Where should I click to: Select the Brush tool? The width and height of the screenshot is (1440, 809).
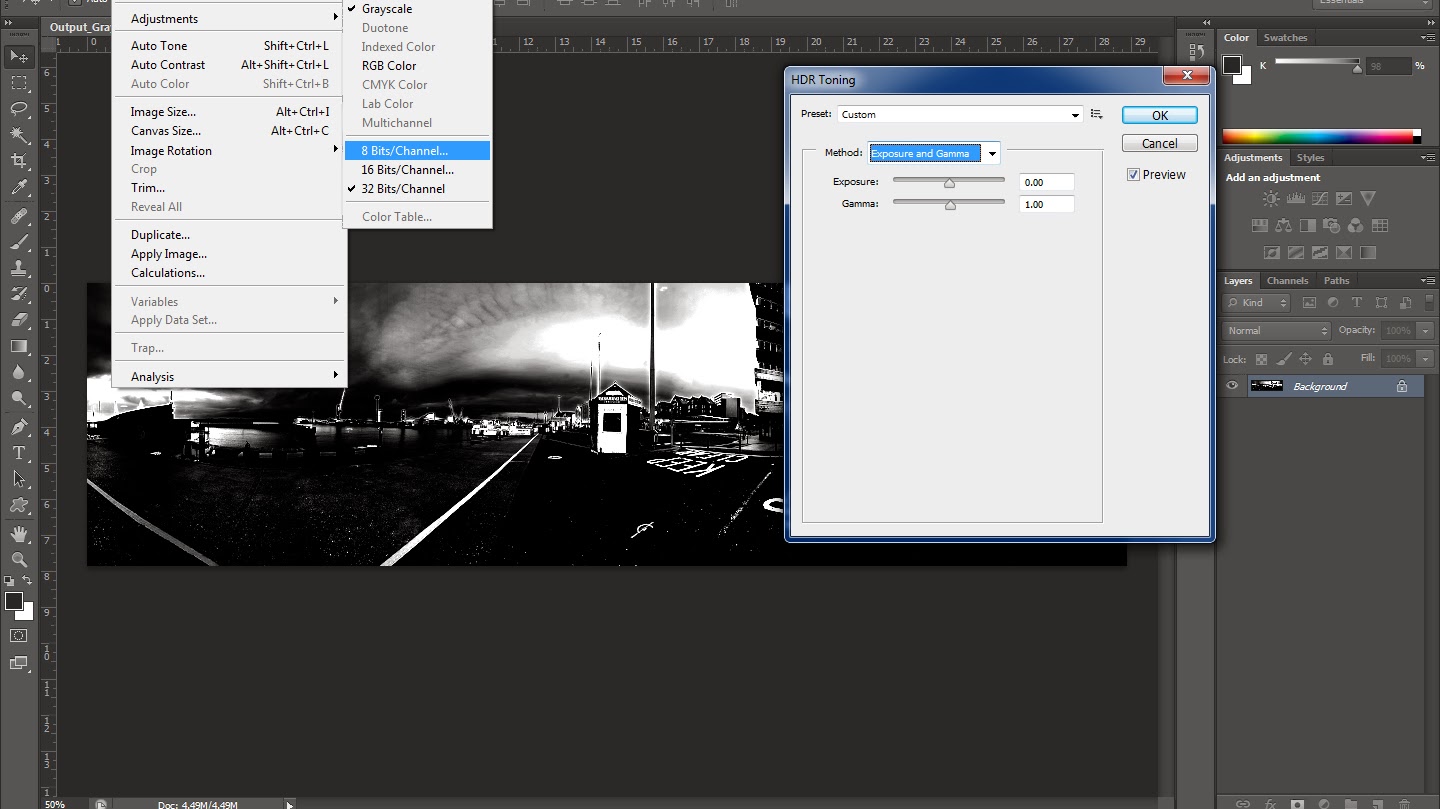(x=19, y=242)
